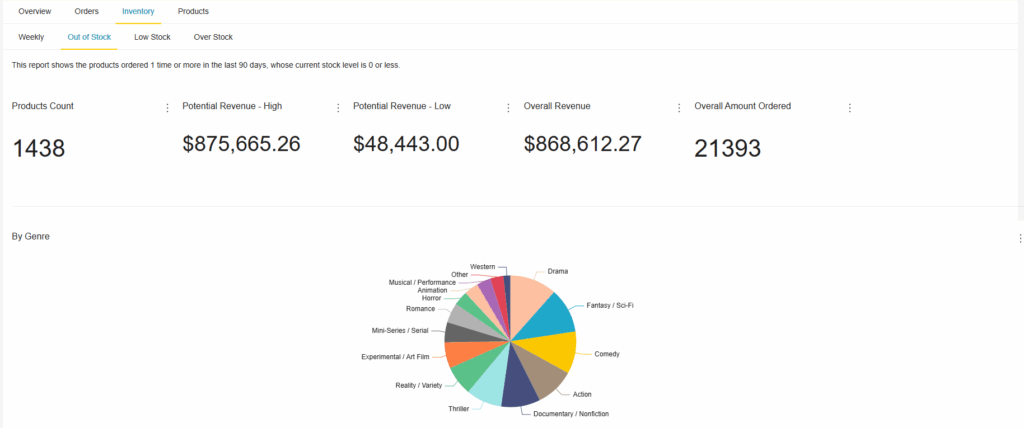Show the Over Stock report
Viewport: 1024px width, 428px height.
(213, 37)
